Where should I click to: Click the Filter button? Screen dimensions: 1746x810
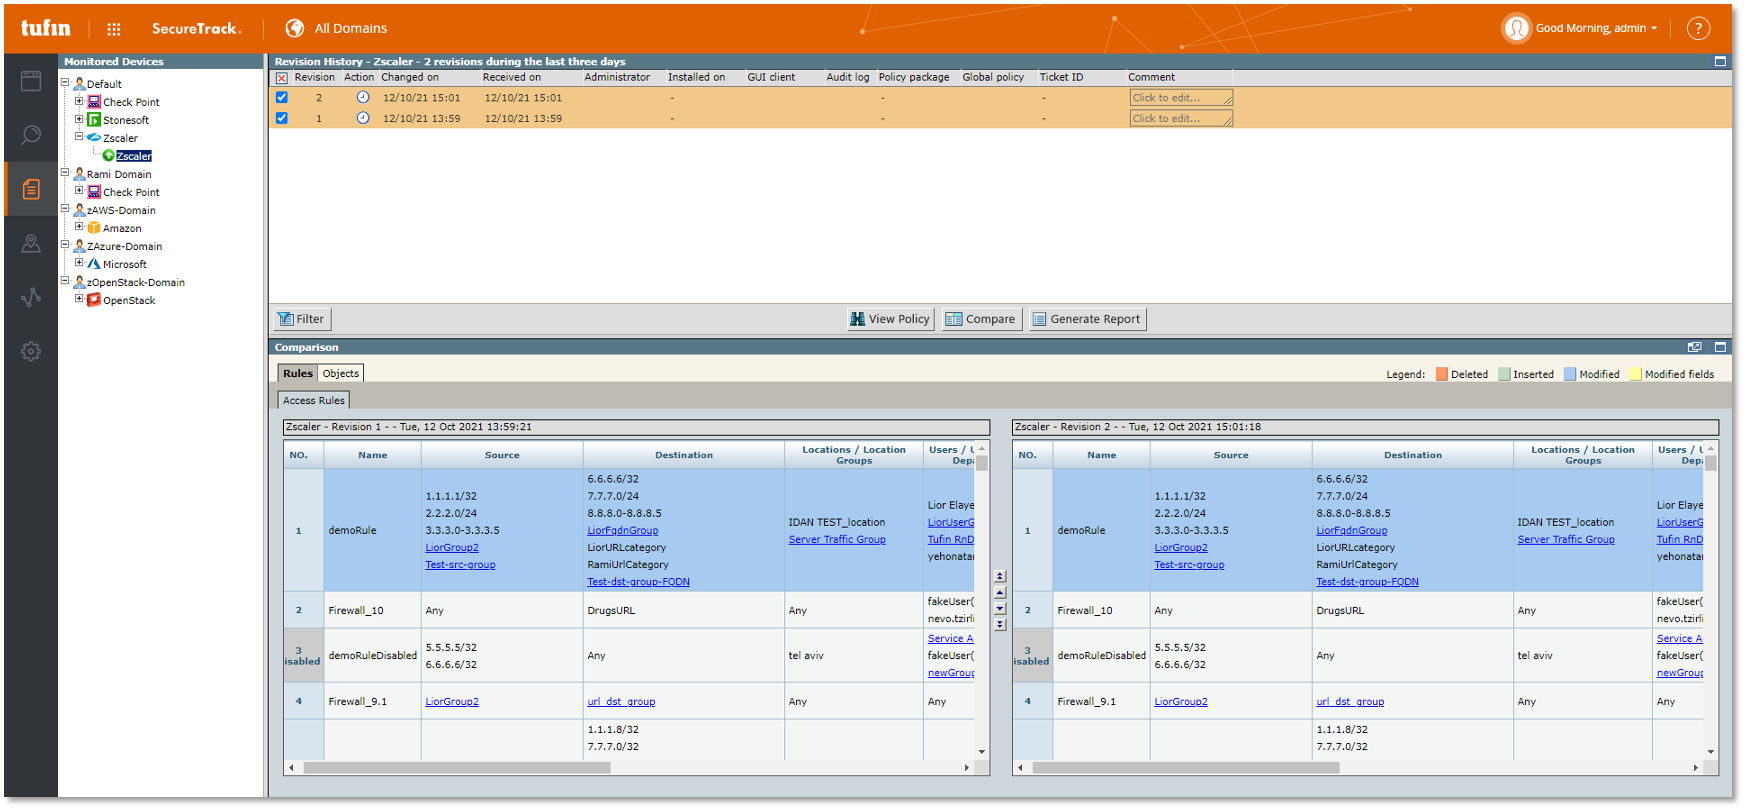(x=302, y=319)
